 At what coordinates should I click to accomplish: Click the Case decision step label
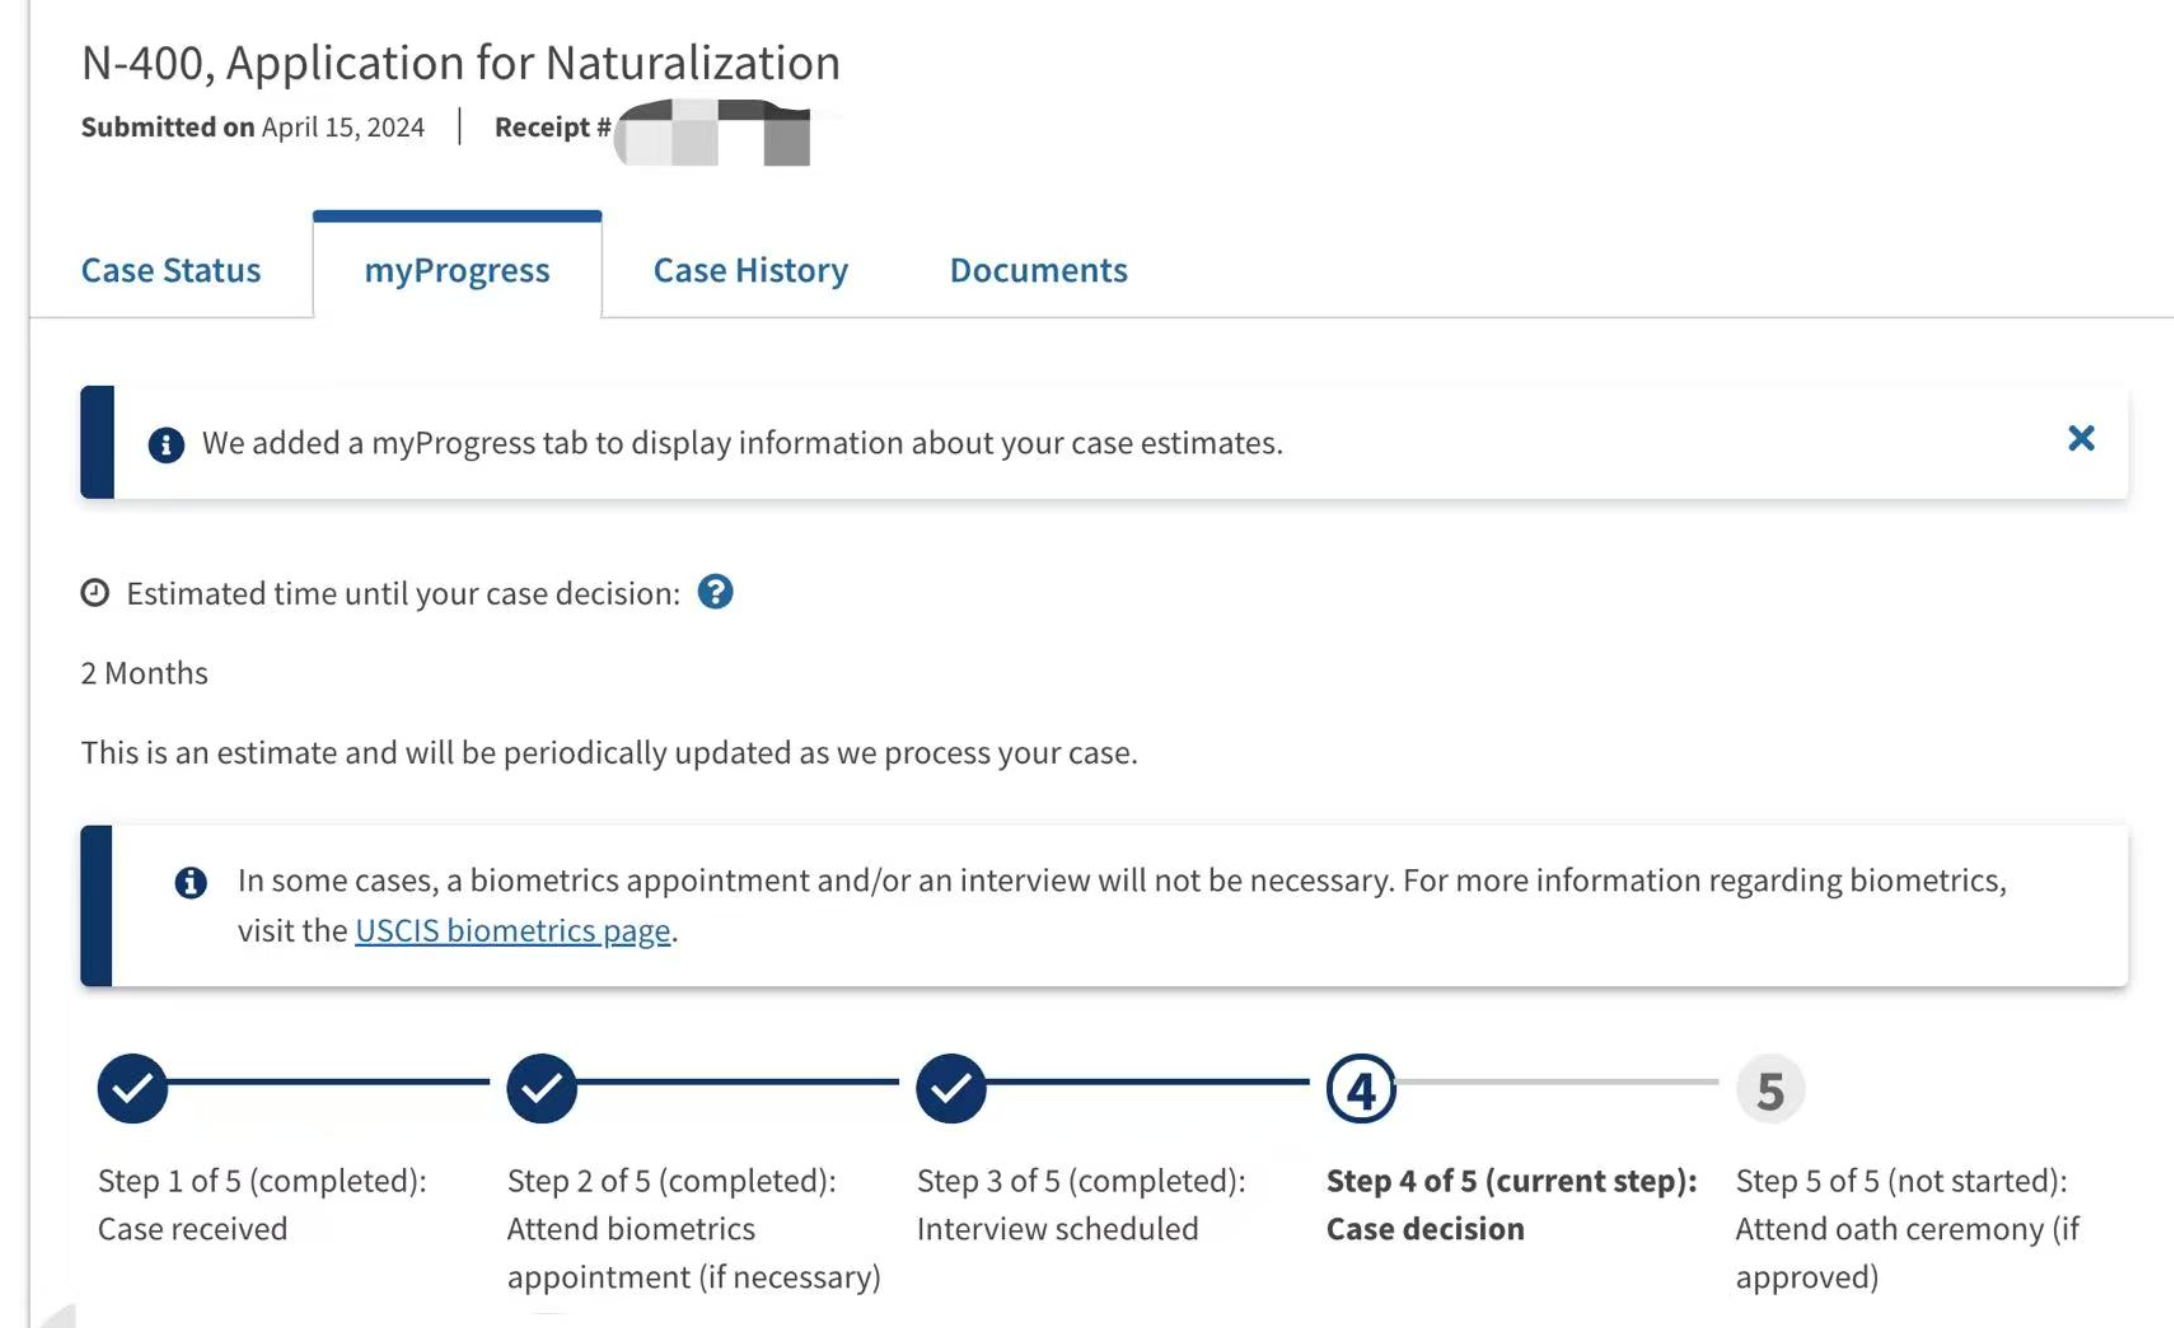click(x=1425, y=1228)
